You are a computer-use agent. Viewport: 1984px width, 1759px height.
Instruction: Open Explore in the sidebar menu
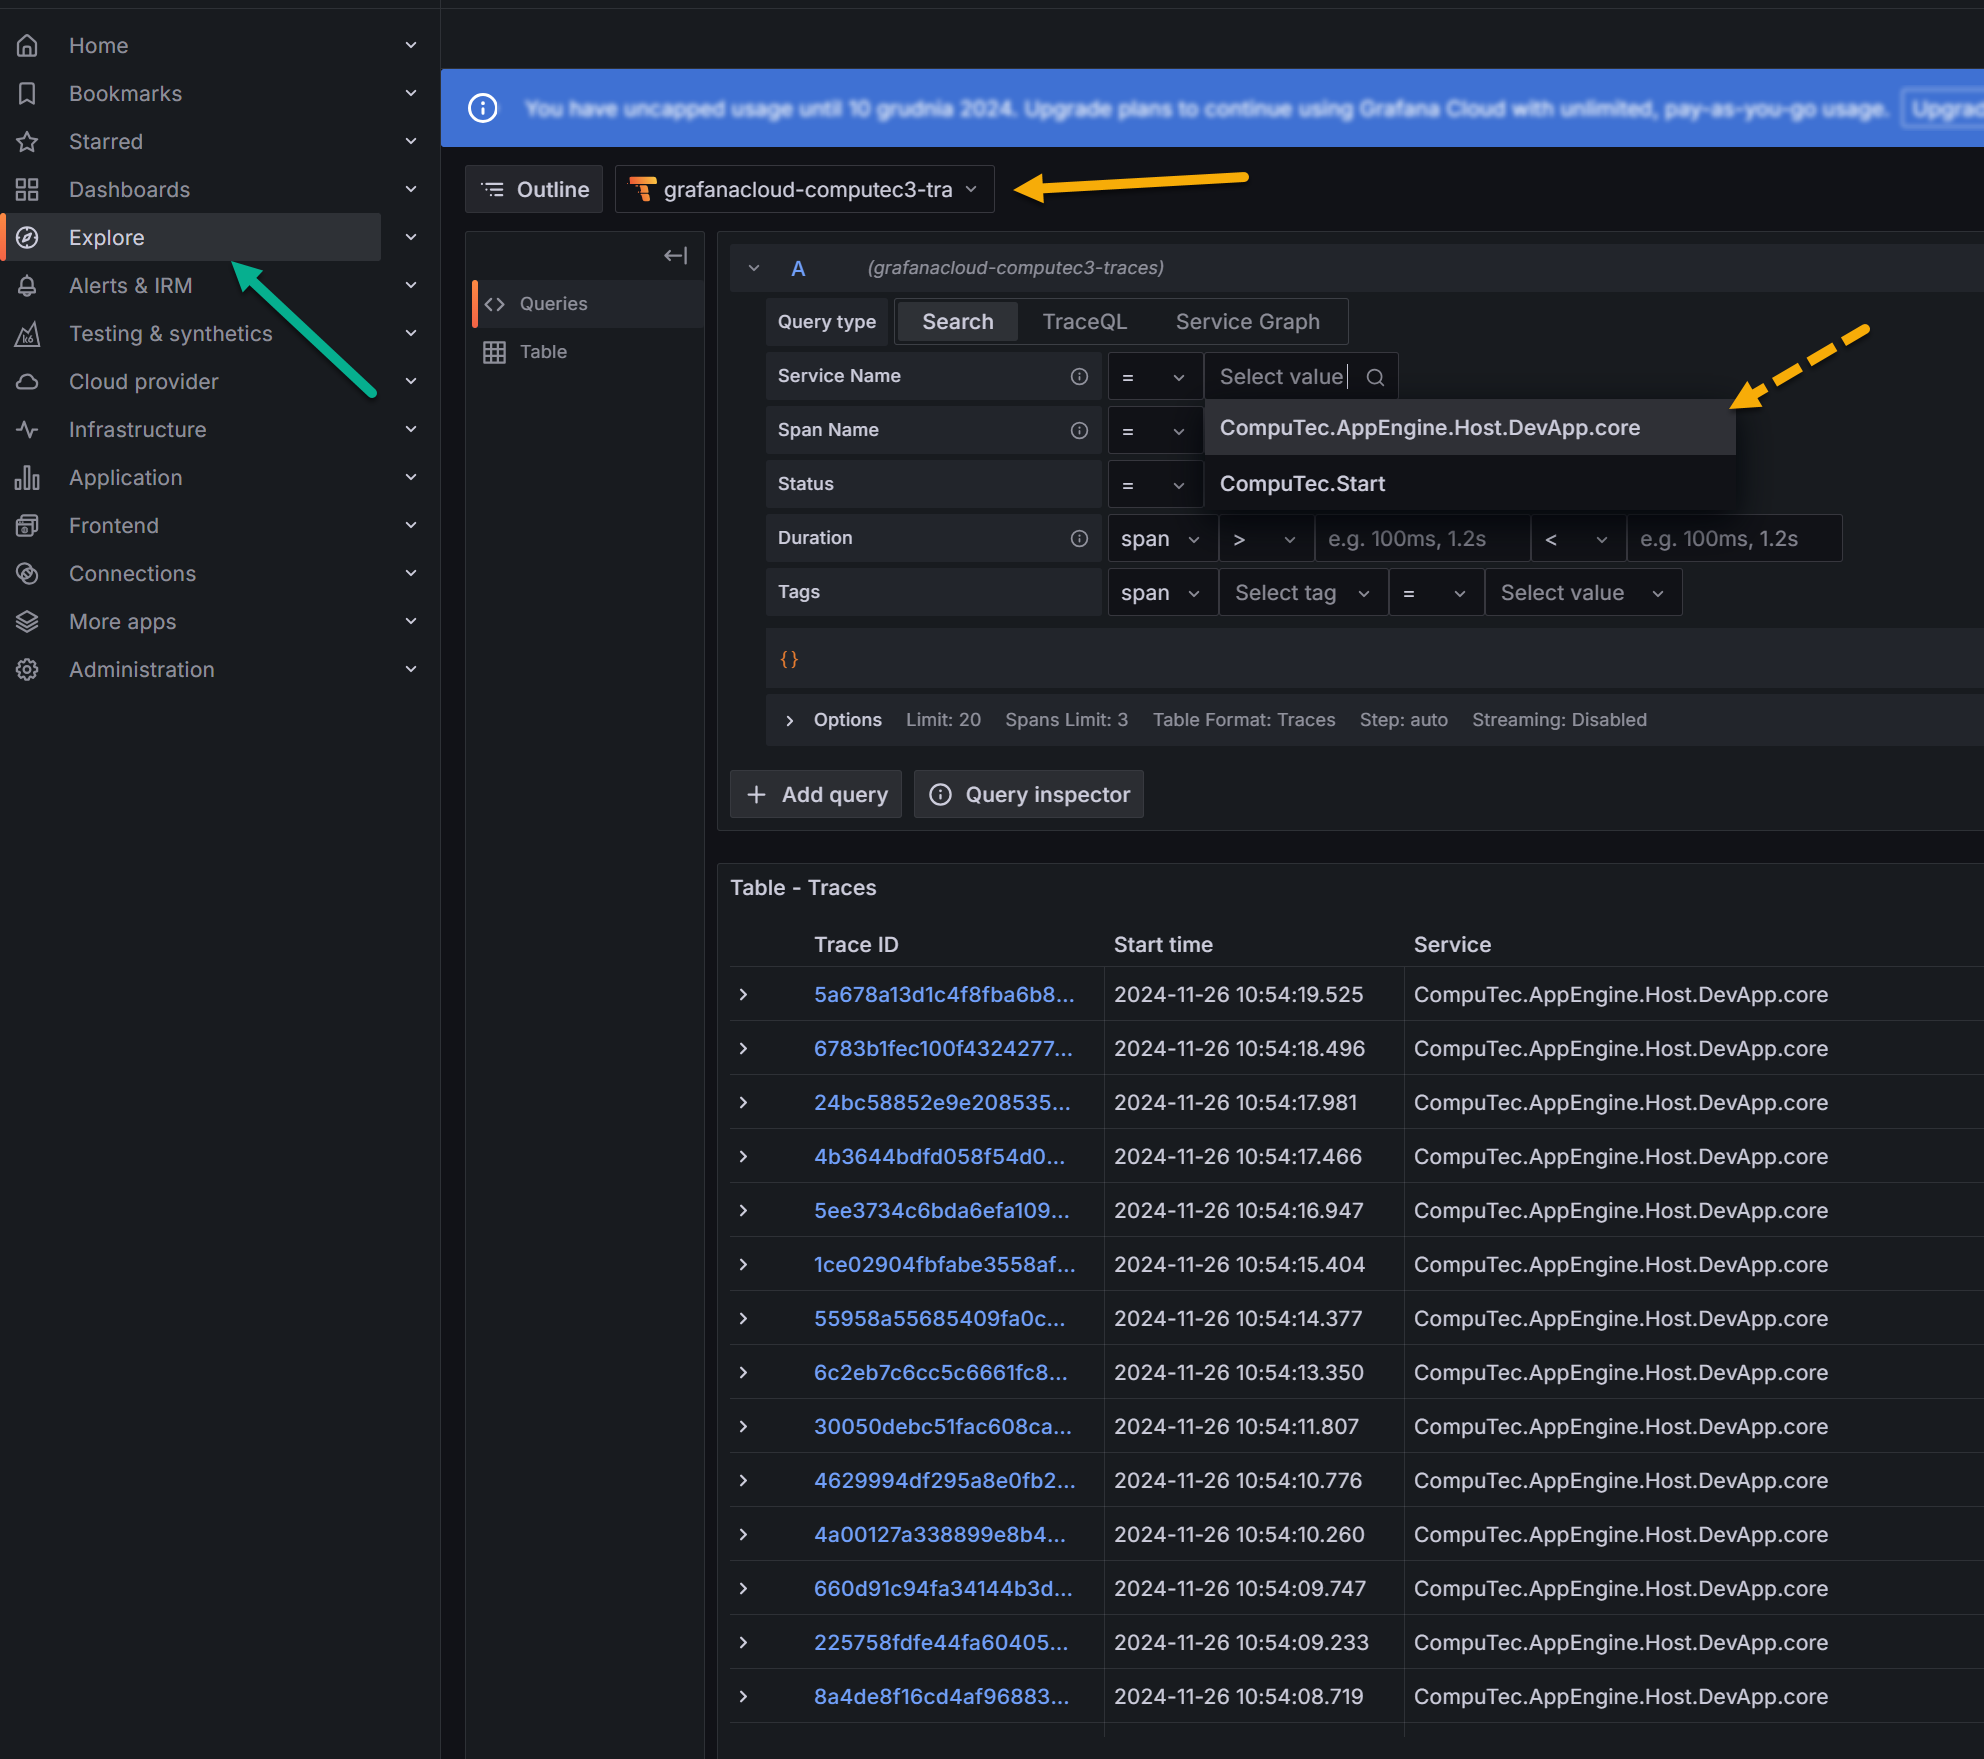coord(192,237)
